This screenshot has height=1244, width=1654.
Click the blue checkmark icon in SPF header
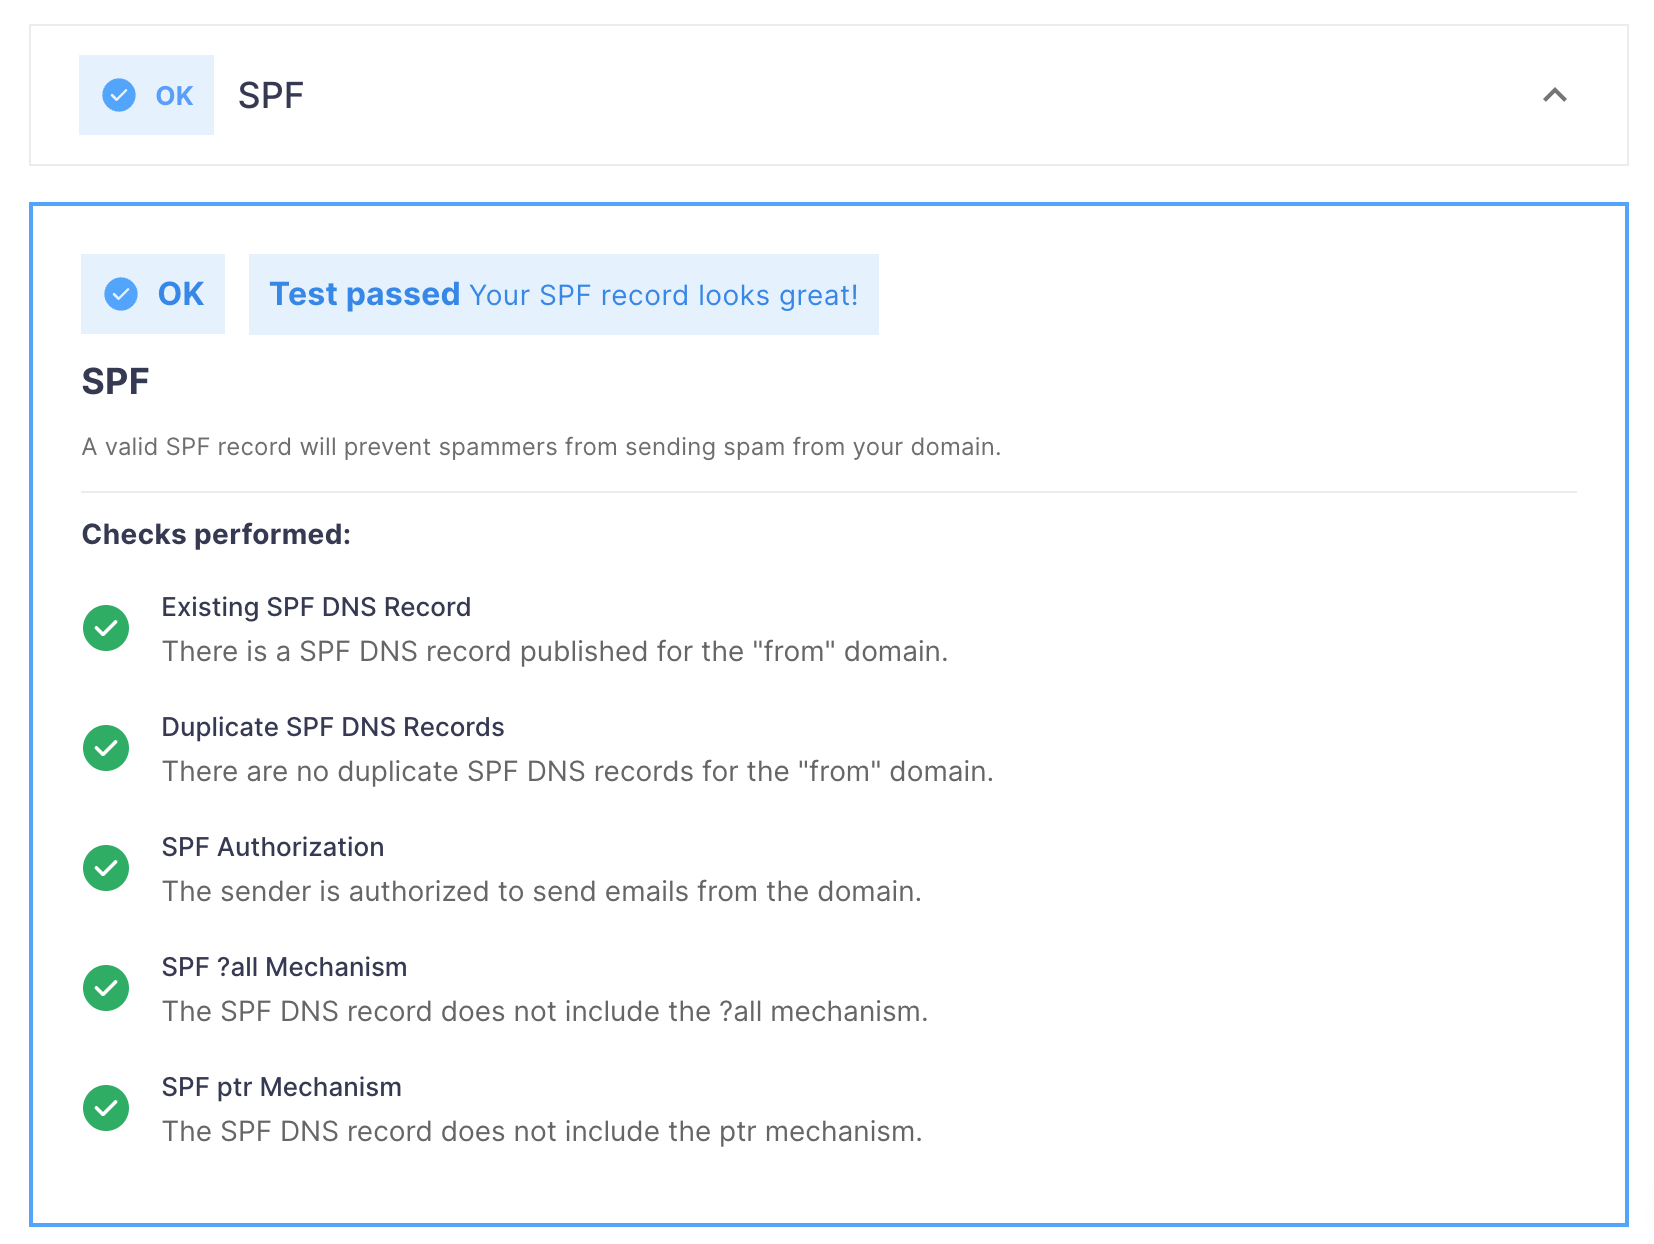click(x=119, y=95)
